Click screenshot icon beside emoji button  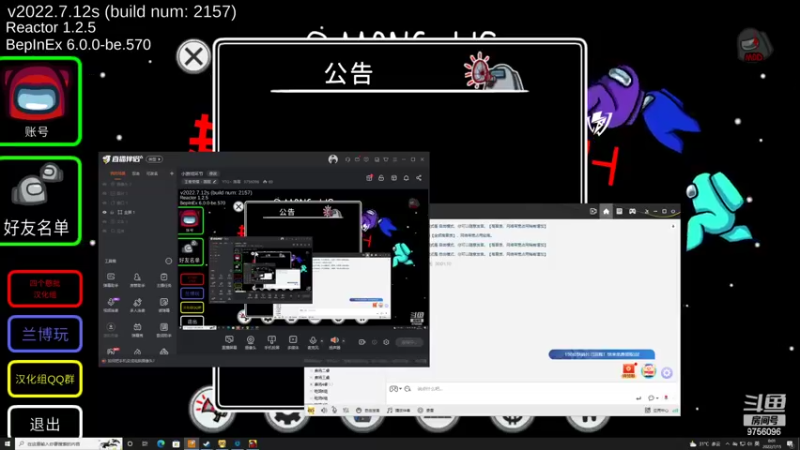click(x=408, y=389)
